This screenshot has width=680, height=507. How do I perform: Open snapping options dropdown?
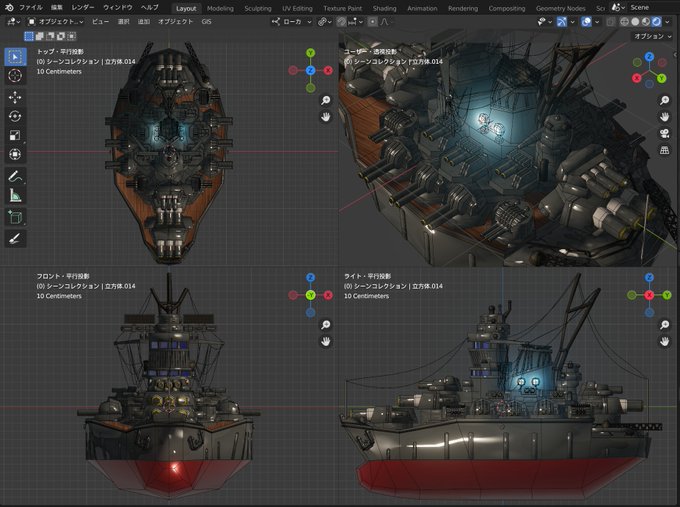356,22
